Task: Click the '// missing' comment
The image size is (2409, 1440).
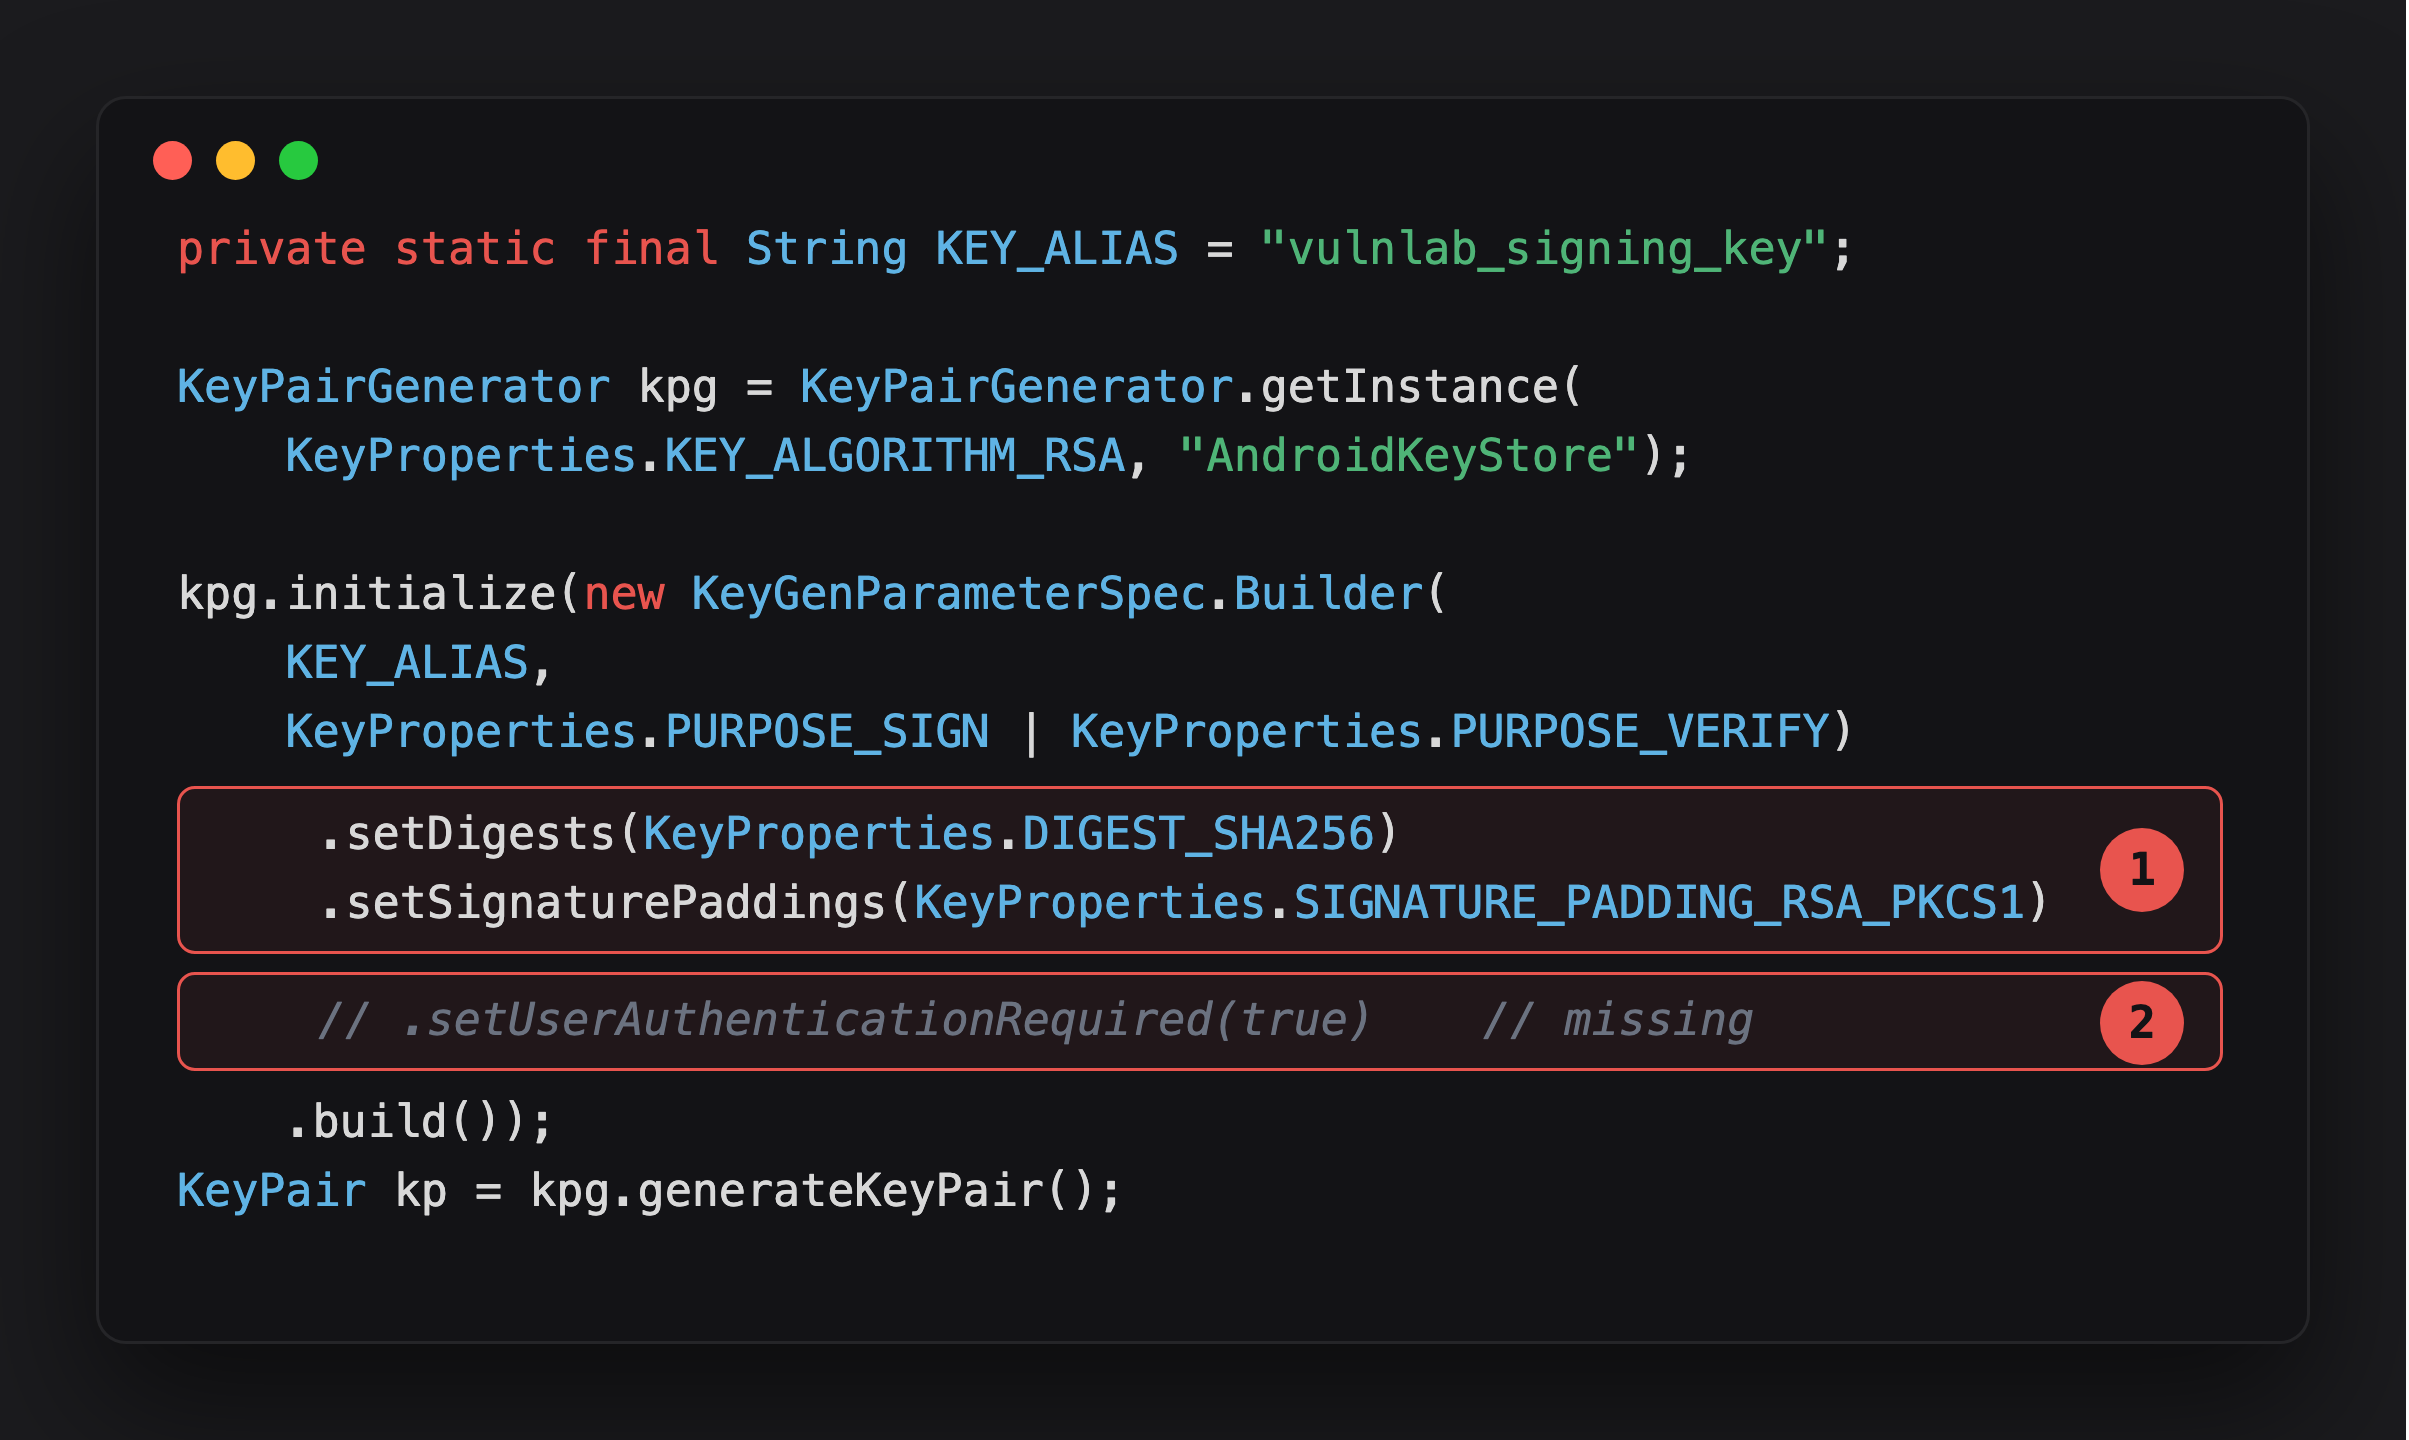Action: [x=1618, y=1021]
